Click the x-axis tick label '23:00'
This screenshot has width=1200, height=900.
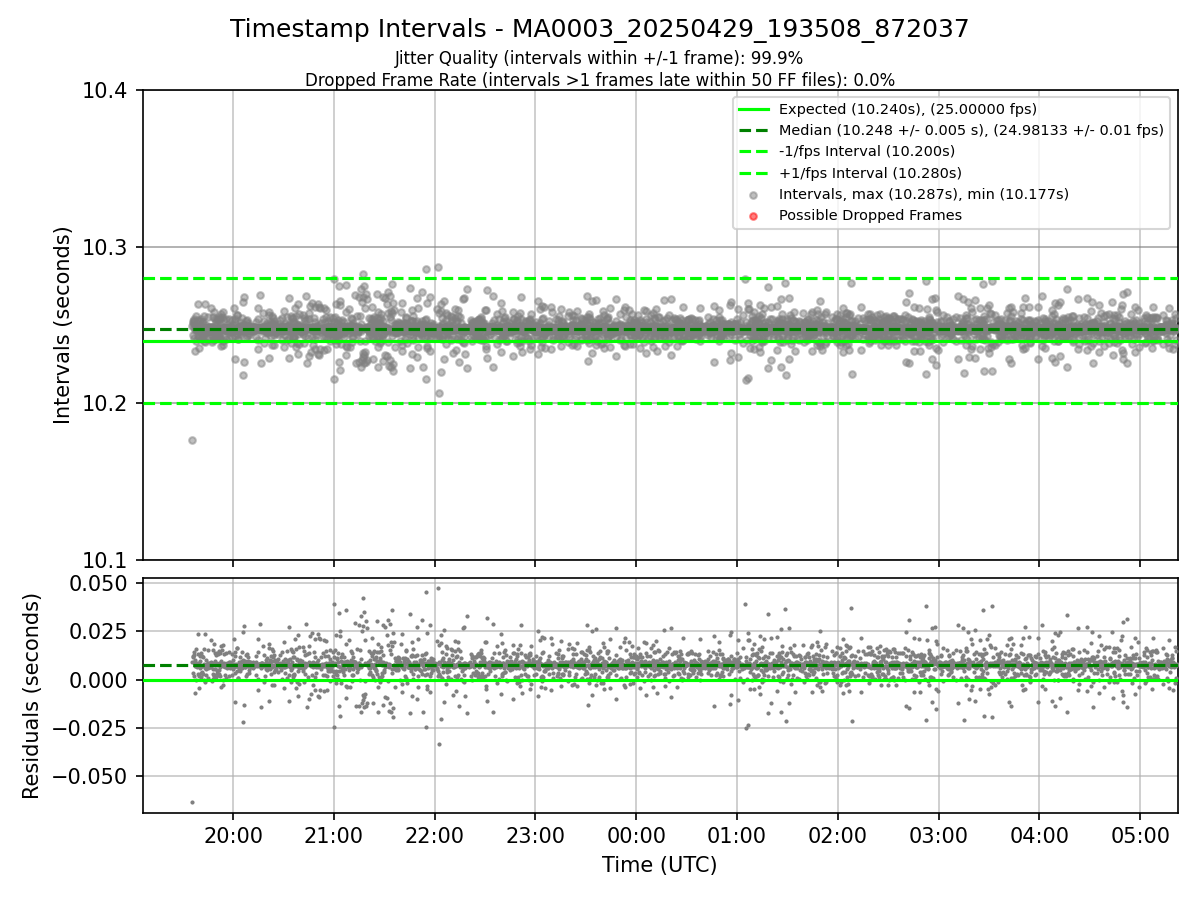(x=535, y=834)
